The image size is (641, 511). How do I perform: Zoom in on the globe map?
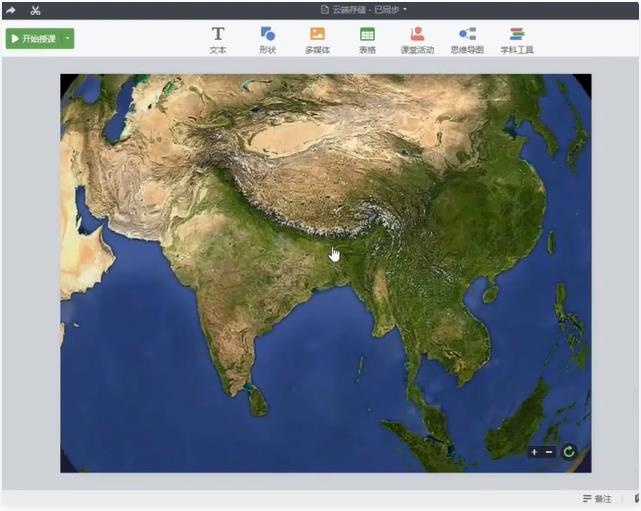[x=534, y=452]
